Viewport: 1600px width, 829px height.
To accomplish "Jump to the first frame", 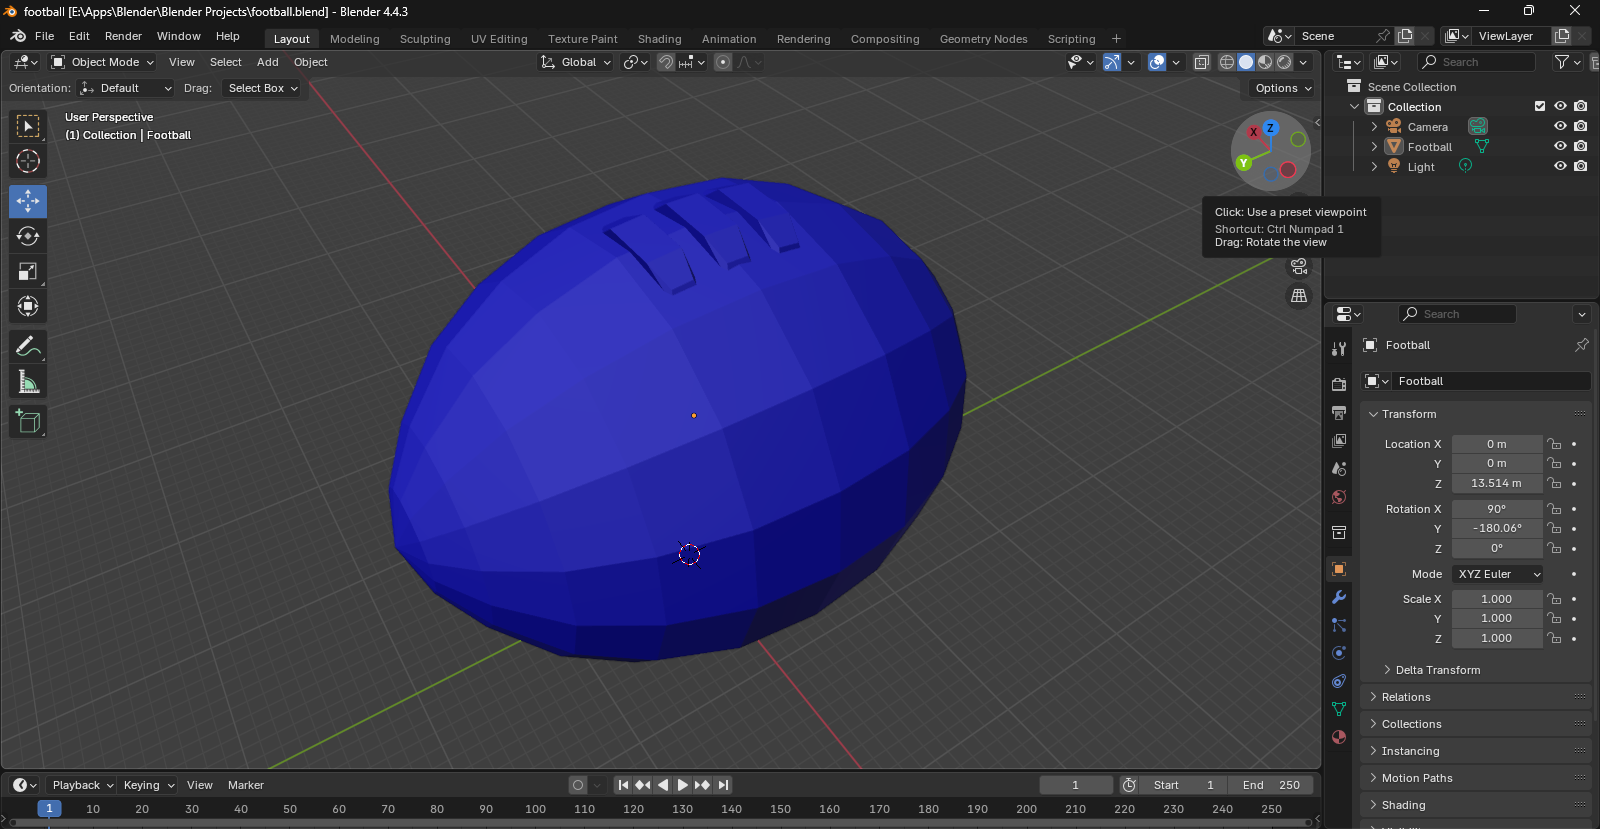I will (x=623, y=785).
